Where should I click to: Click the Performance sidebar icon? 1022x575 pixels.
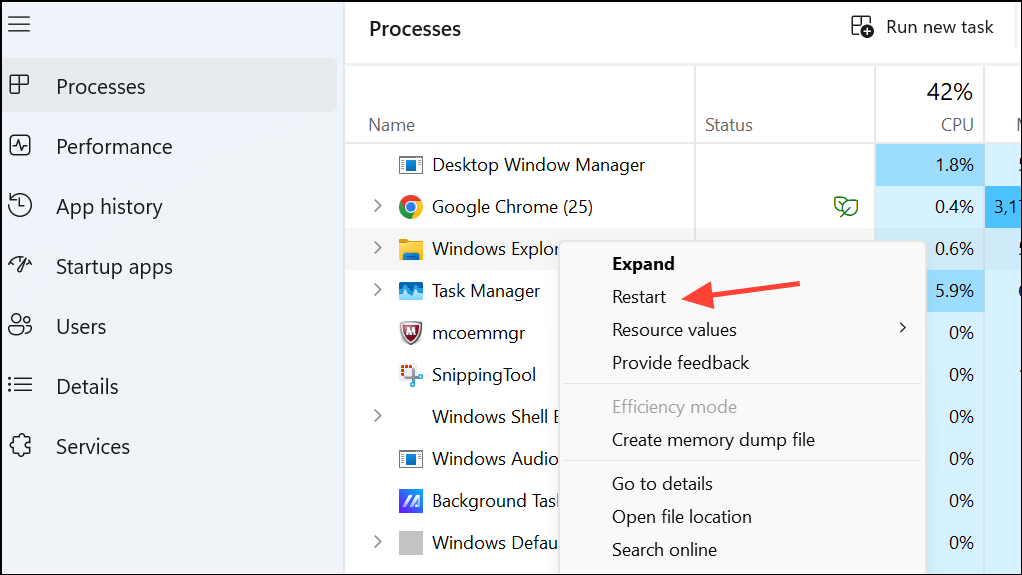pyautogui.click(x=19, y=146)
